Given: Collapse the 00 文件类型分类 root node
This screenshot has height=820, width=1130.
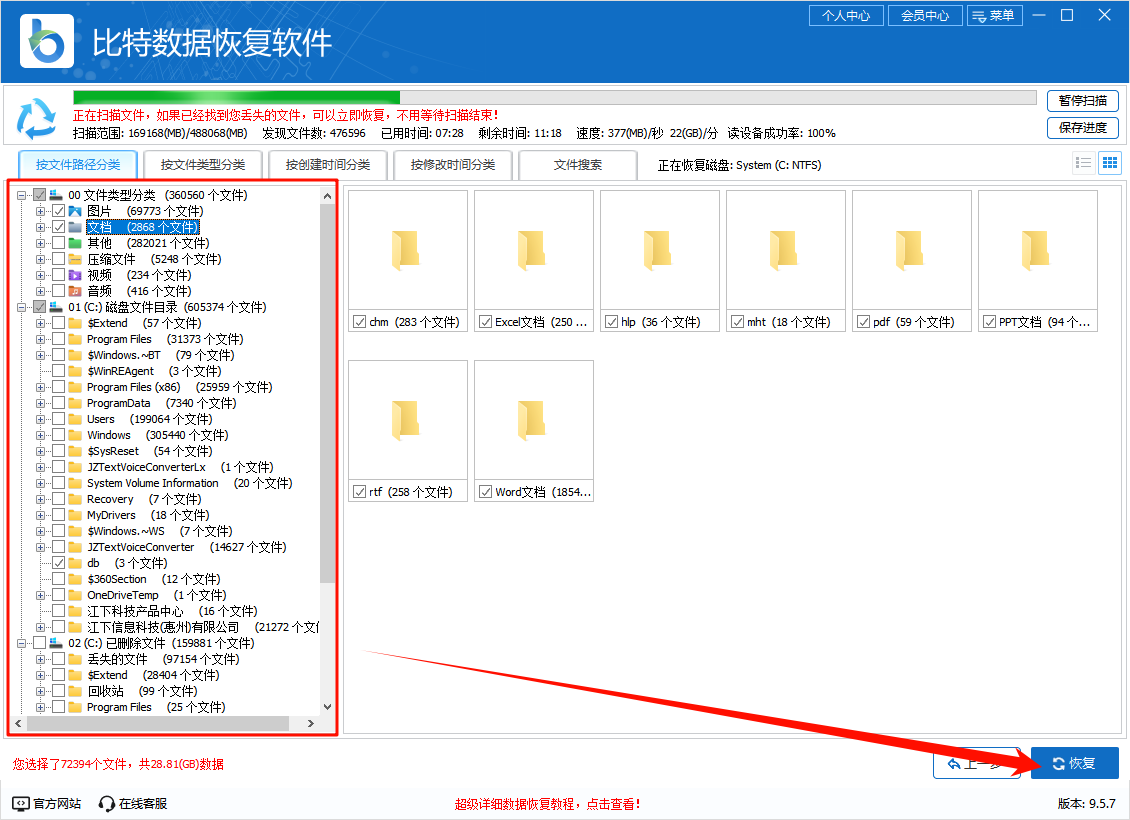Looking at the screenshot, I should click(22, 195).
